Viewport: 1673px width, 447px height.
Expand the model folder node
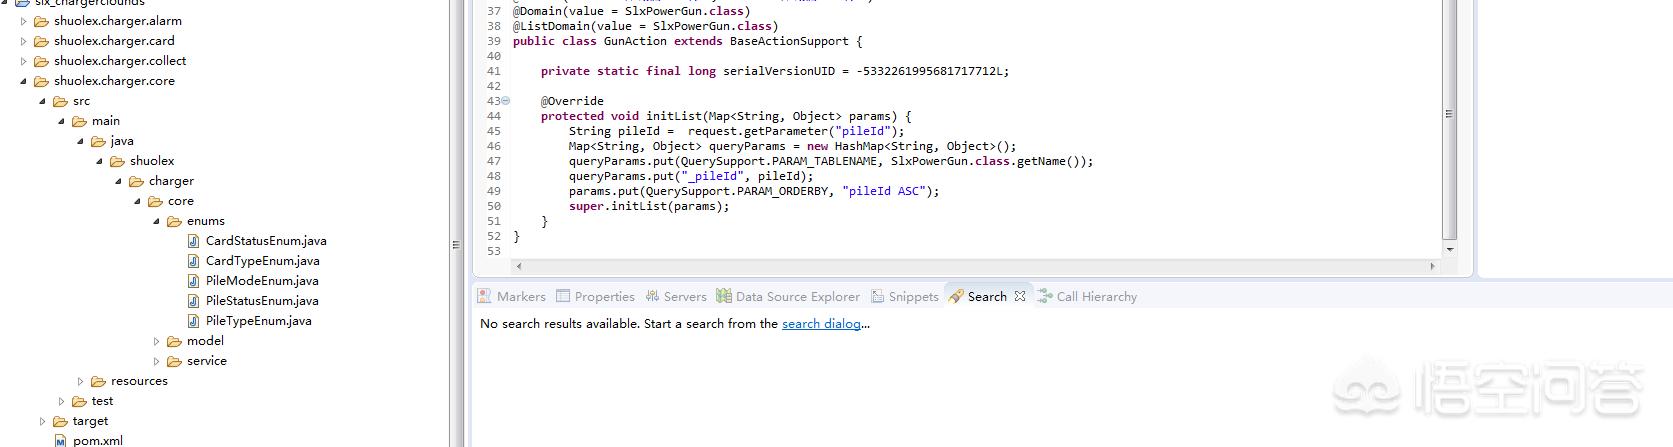[157, 341]
